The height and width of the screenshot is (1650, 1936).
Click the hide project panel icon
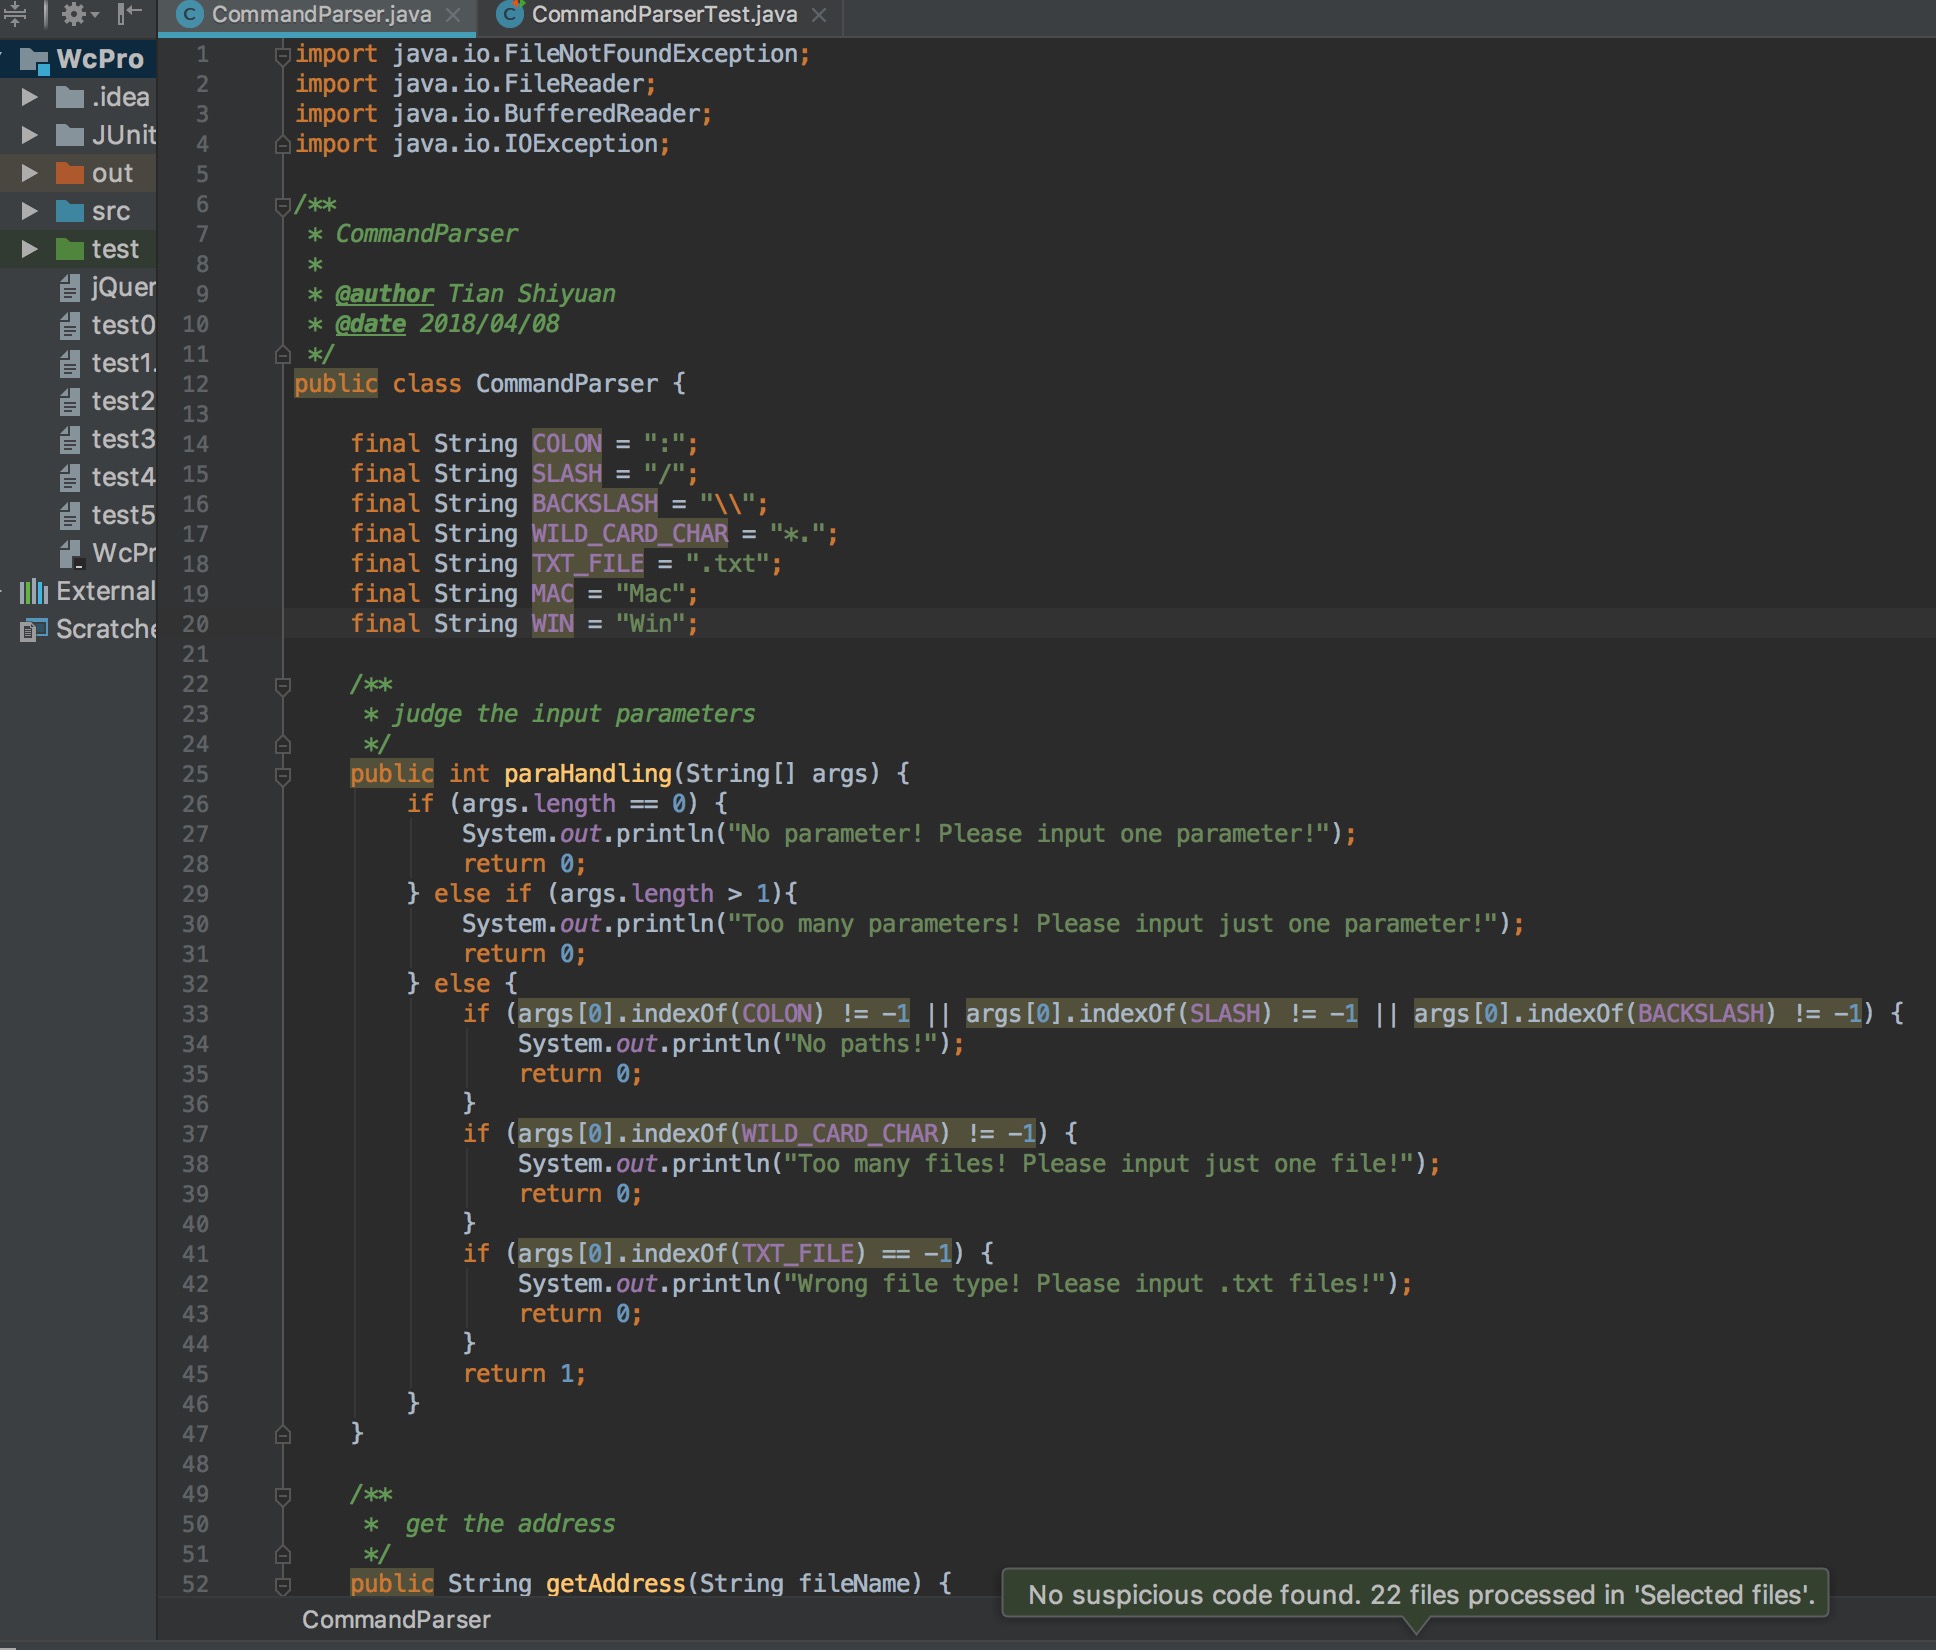point(130,14)
